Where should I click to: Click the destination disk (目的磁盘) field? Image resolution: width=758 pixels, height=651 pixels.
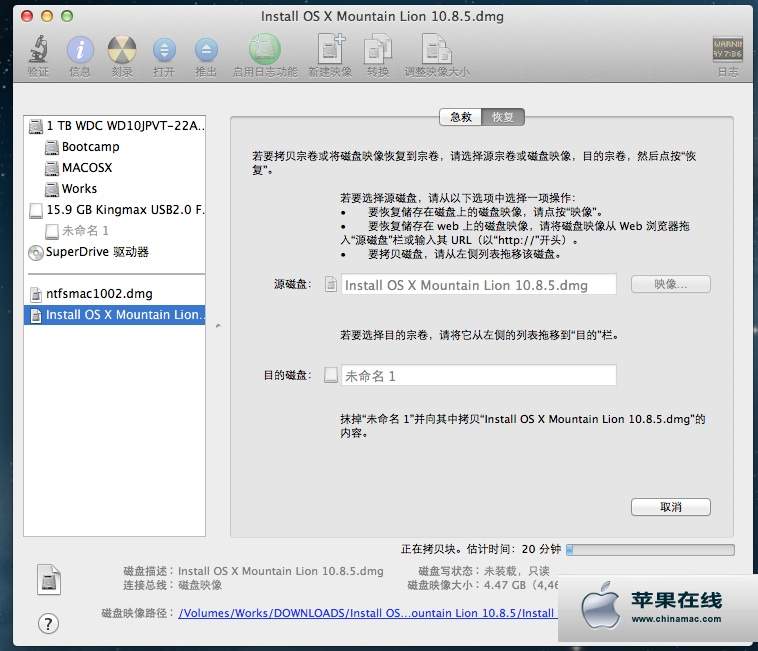tap(479, 375)
